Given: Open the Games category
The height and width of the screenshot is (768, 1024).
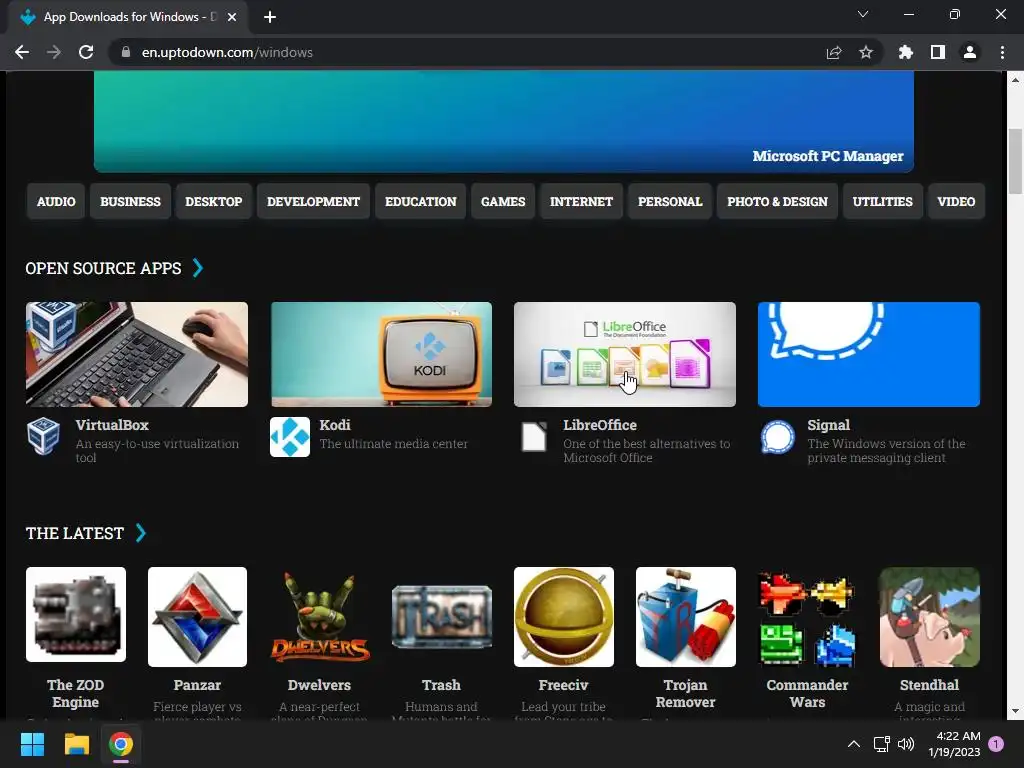Looking at the screenshot, I should coord(503,202).
